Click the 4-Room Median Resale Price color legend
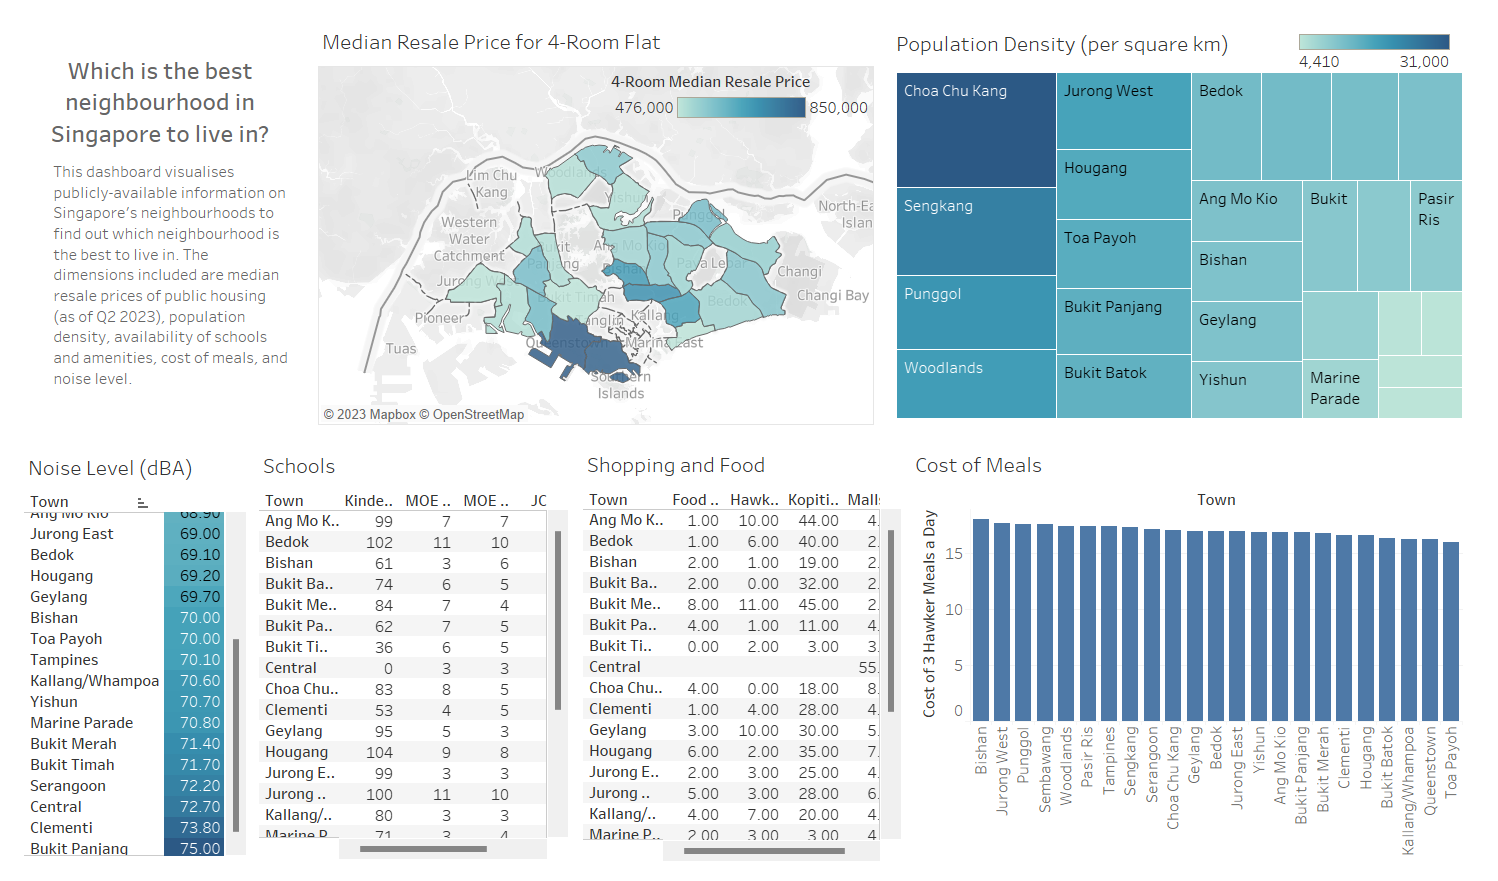The image size is (1498, 881). [740, 108]
